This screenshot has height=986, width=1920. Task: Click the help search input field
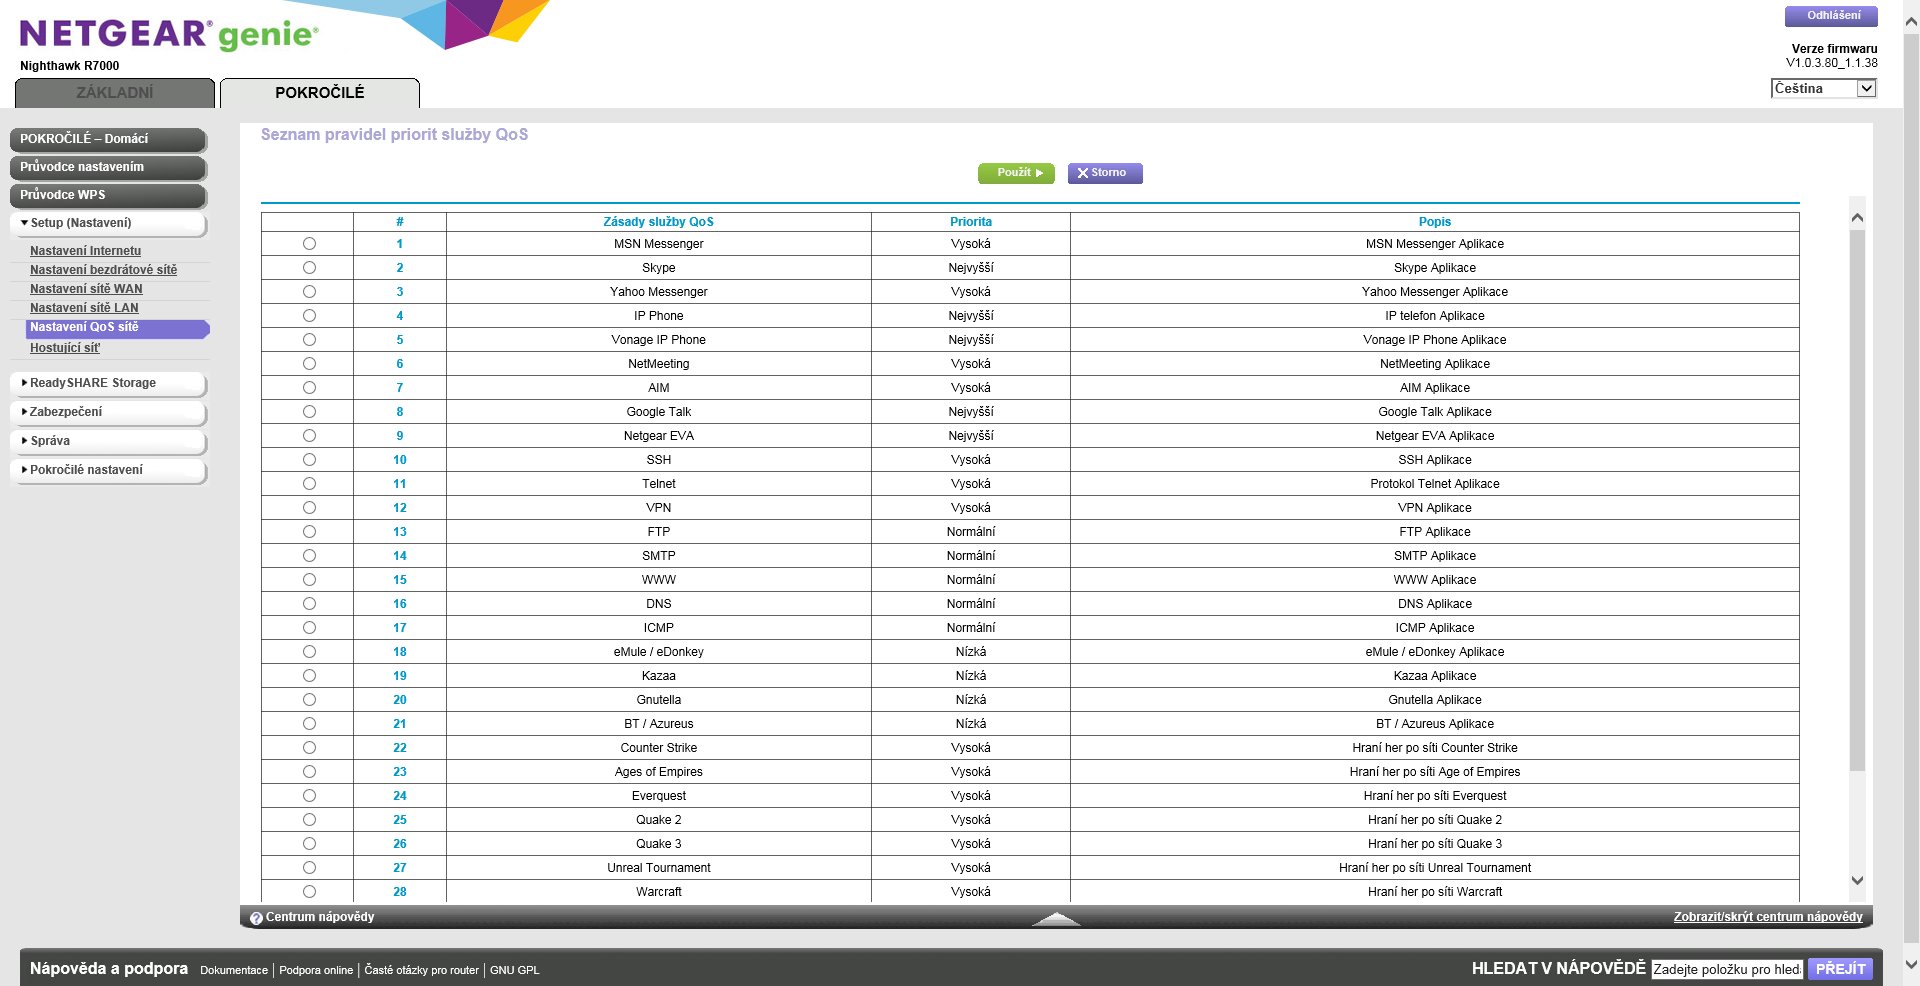(1727, 969)
